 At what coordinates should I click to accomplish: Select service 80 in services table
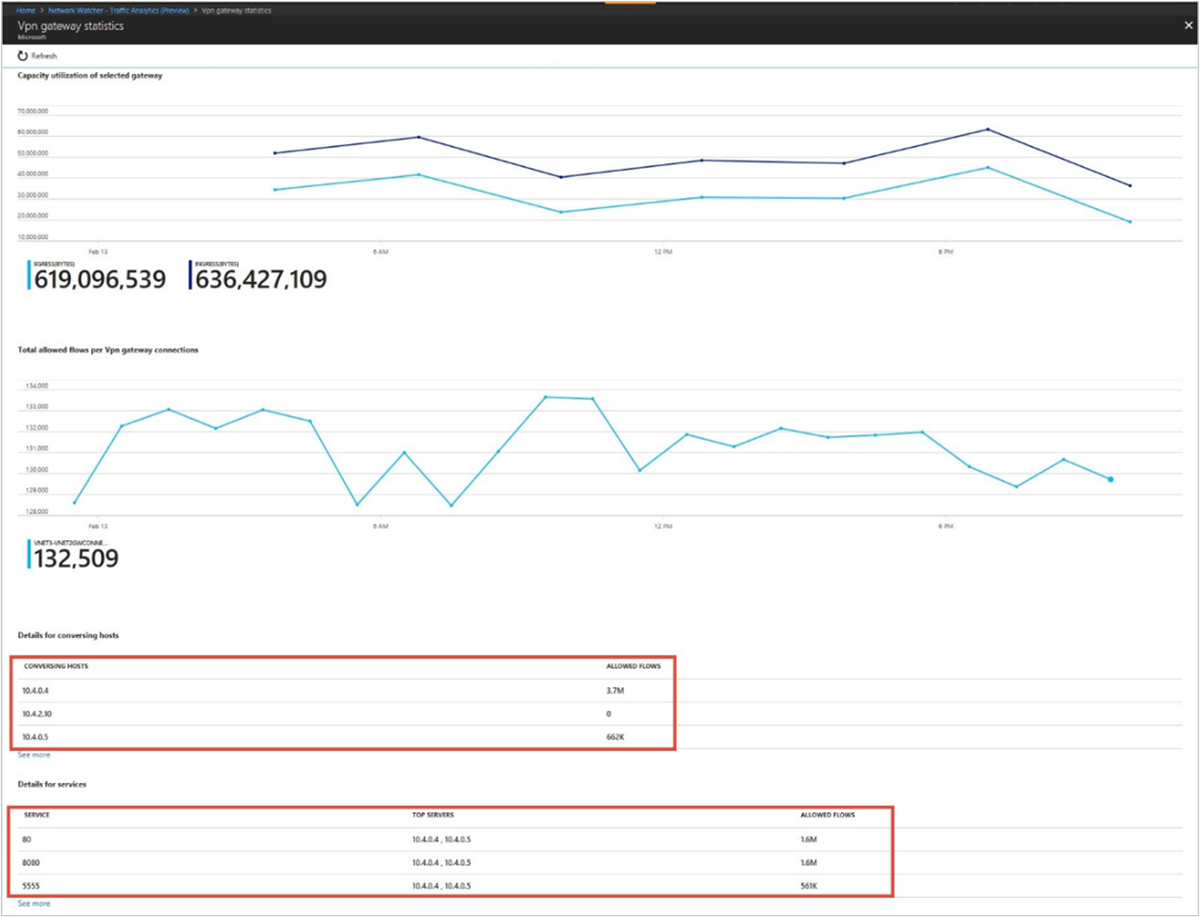pos(25,839)
